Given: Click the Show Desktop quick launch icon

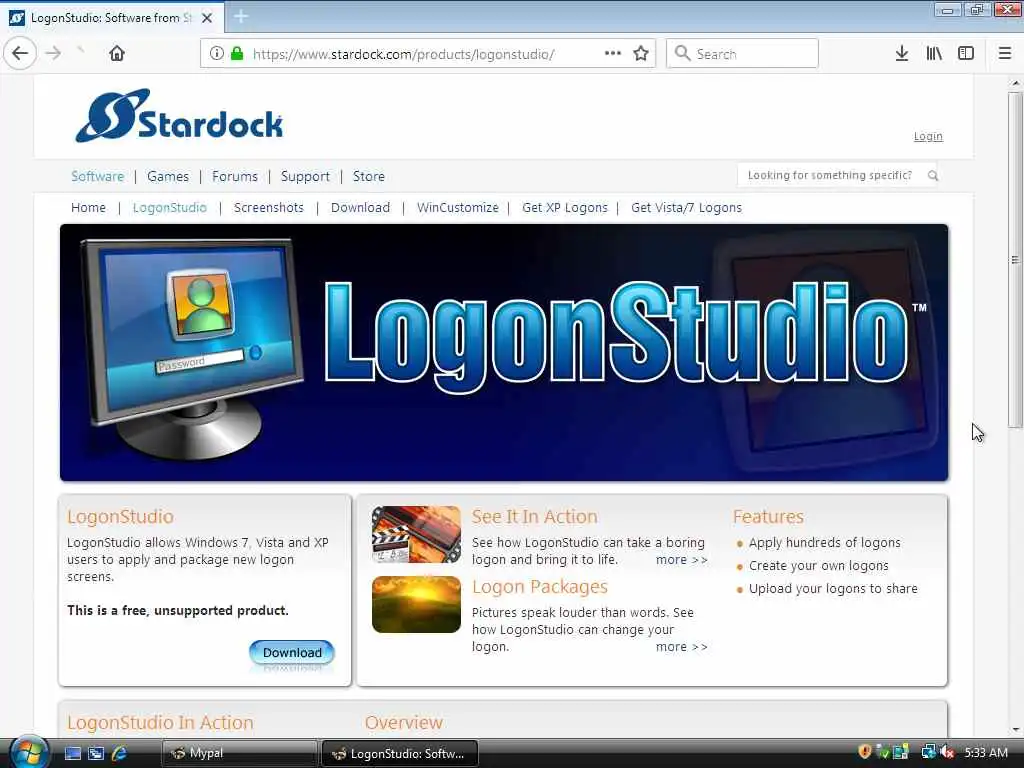Looking at the screenshot, I should 73,754.
